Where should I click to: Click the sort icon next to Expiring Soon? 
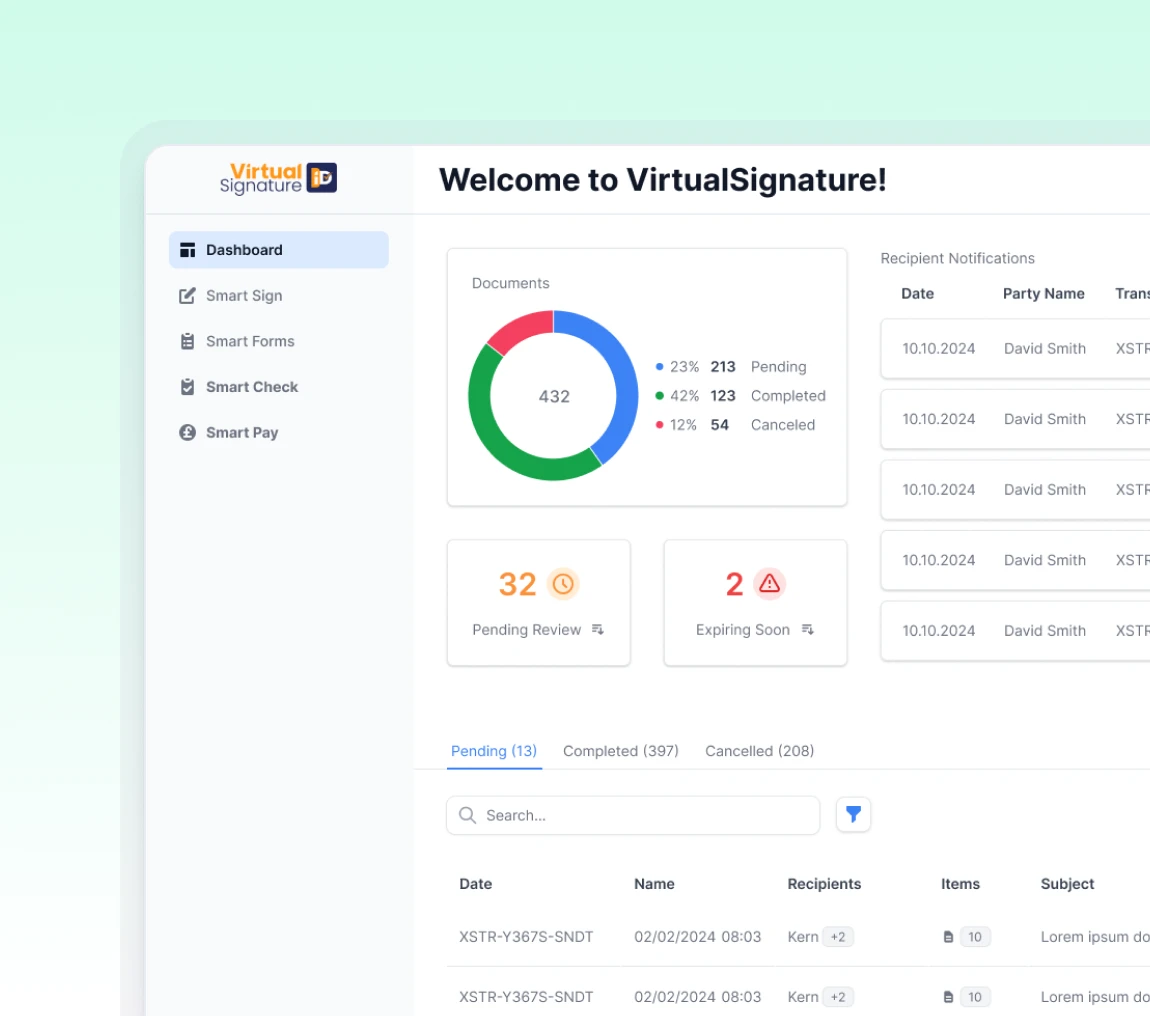coord(807,629)
